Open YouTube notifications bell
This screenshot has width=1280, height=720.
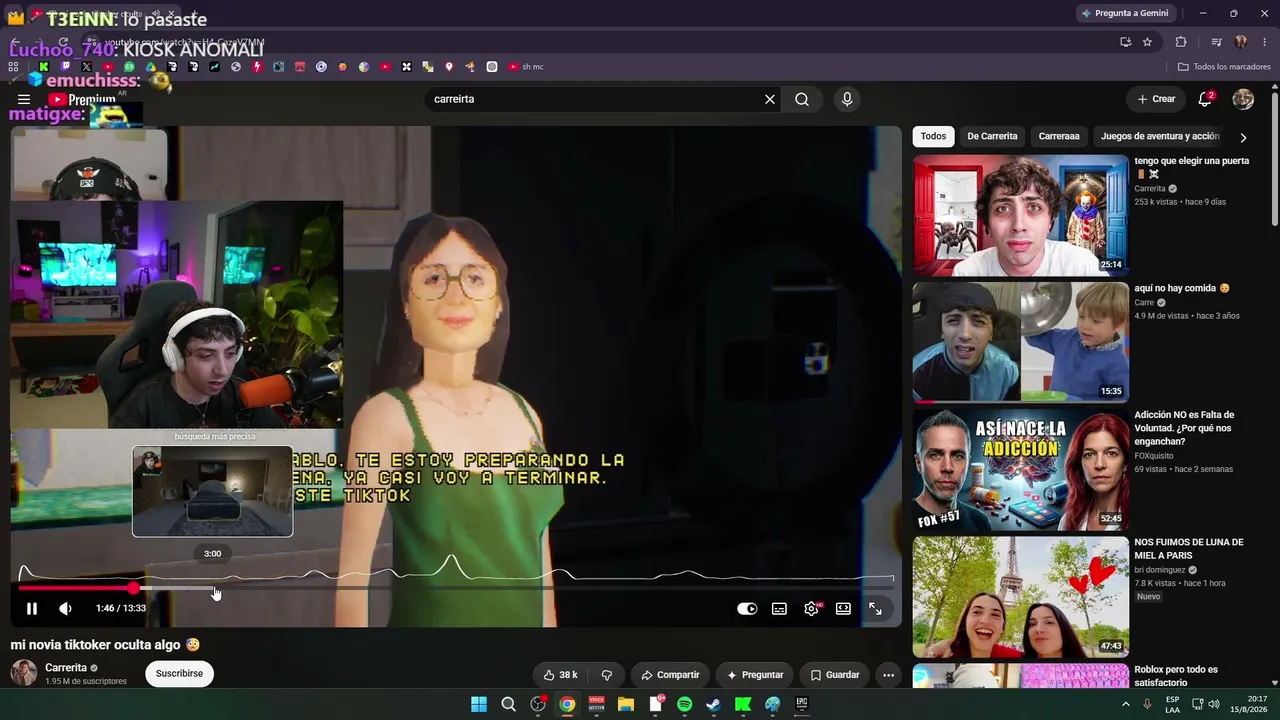pyautogui.click(x=1205, y=99)
